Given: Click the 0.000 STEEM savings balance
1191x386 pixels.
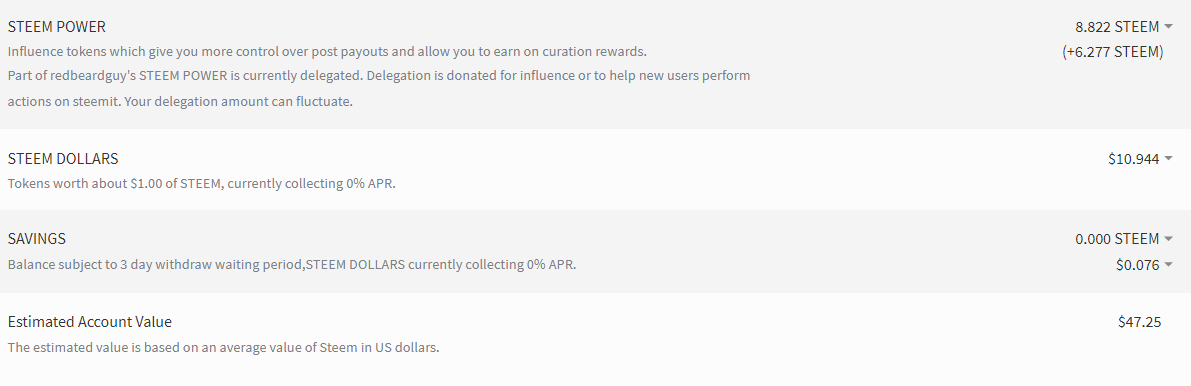Looking at the screenshot, I should [1117, 239].
